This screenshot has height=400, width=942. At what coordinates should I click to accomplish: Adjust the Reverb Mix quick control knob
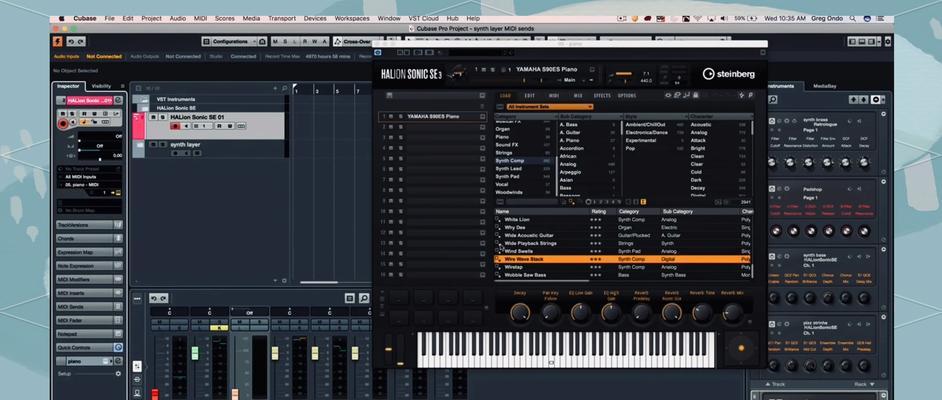[x=732, y=312]
